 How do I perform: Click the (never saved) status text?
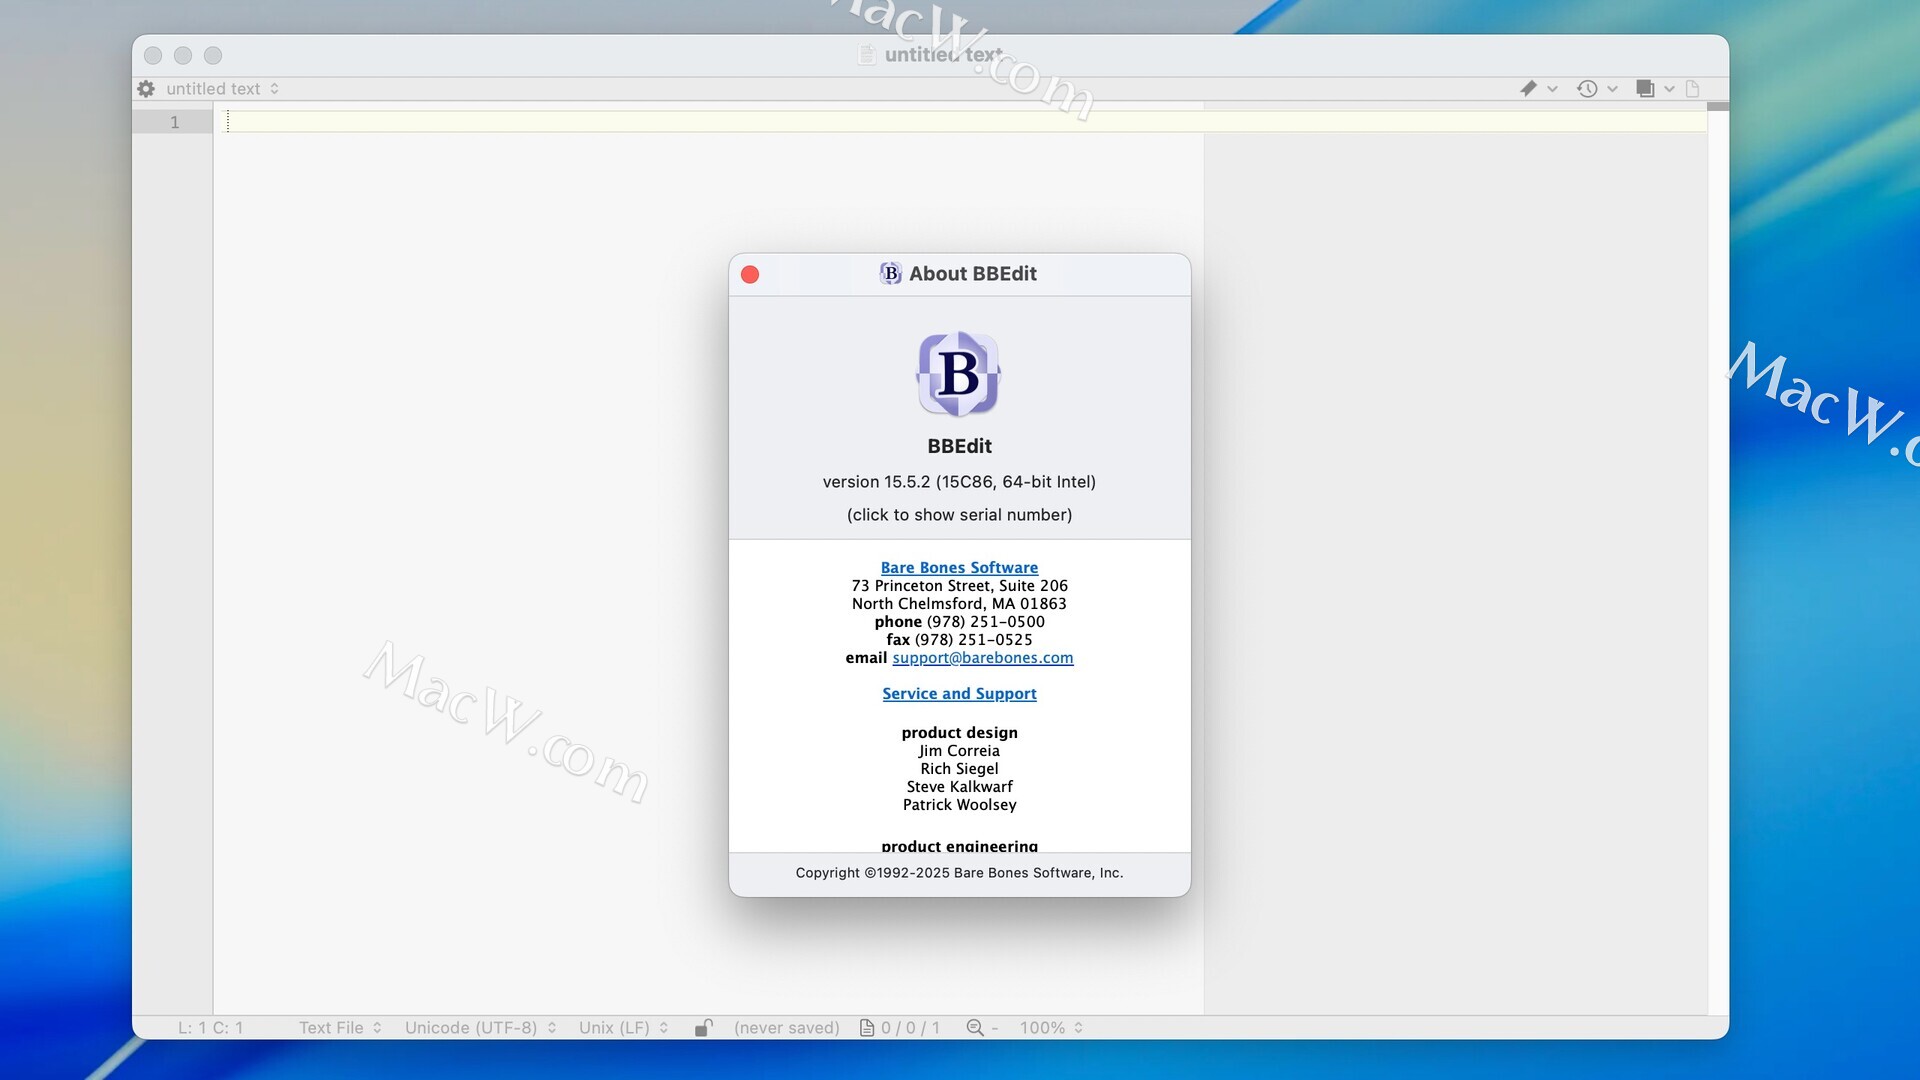tap(787, 1027)
